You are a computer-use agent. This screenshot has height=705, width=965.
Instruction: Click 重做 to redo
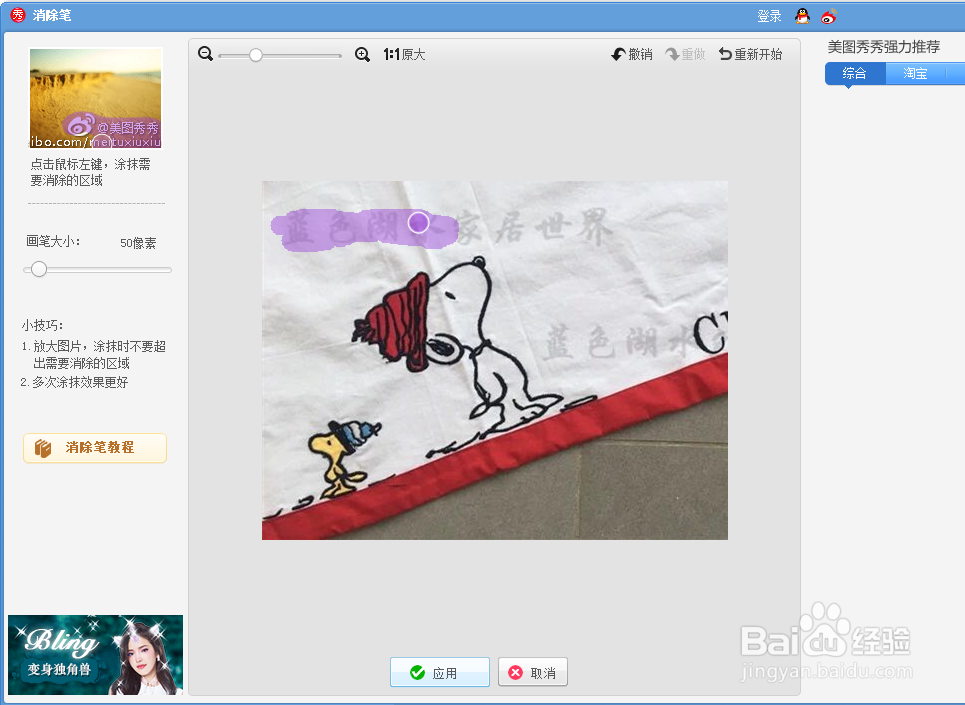pos(685,55)
